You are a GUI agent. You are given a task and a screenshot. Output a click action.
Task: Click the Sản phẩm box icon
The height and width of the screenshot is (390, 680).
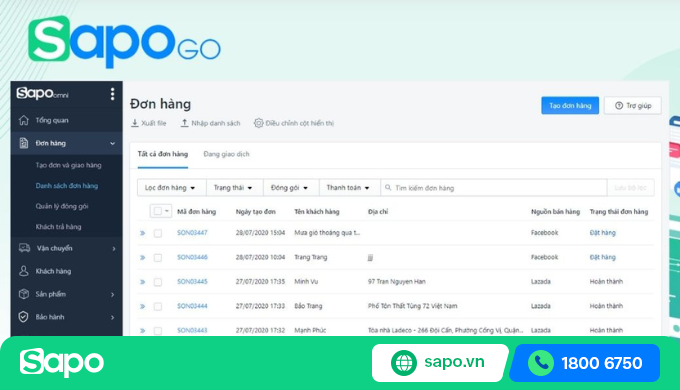point(24,294)
